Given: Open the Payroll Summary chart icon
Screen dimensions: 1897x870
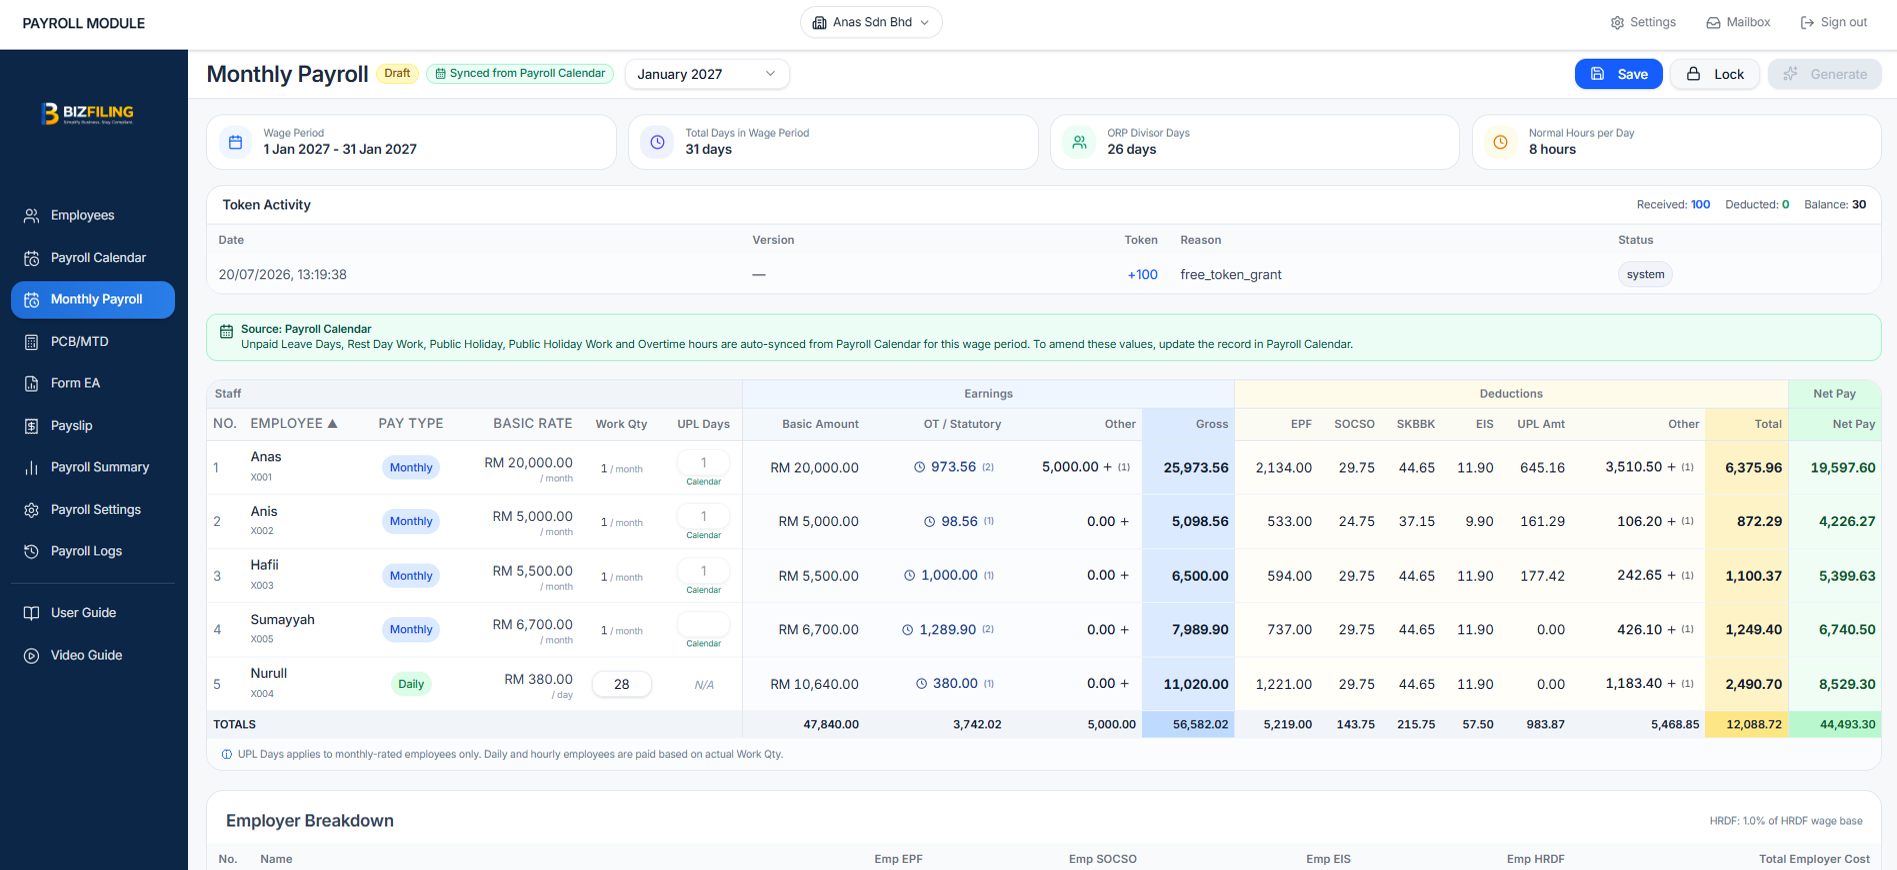Looking at the screenshot, I should point(32,467).
